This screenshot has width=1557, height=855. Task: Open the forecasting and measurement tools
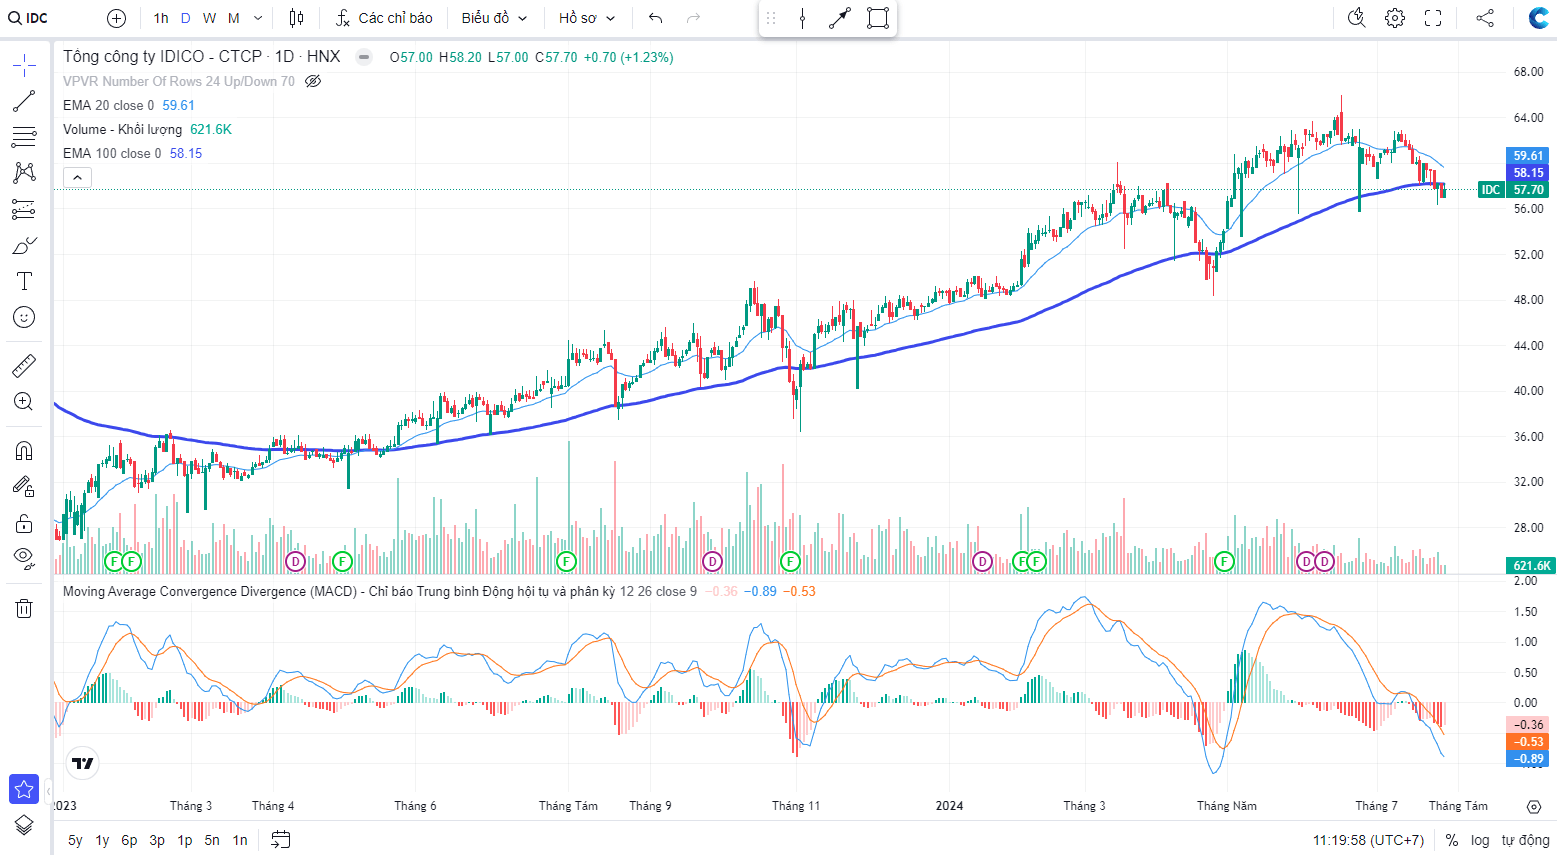24,209
